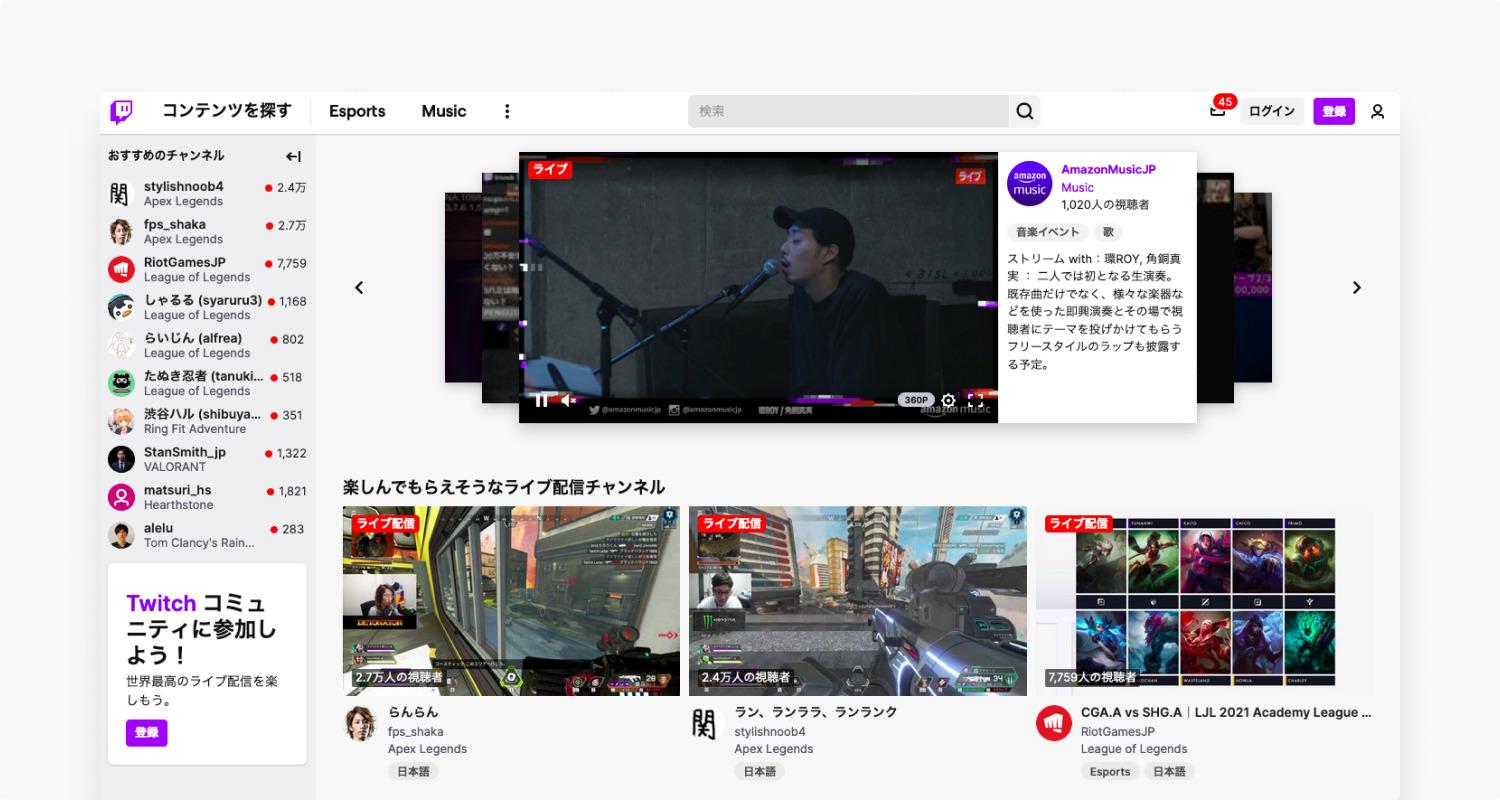Open tanuki avatar in sidebar

tap(121, 384)
